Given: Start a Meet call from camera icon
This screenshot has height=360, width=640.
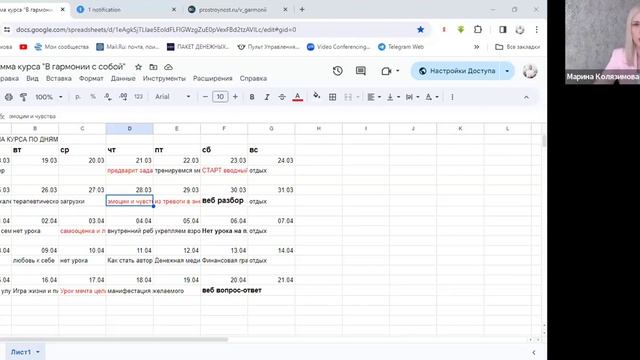Looking at the screenshot, I should click(x=386, y=71).
